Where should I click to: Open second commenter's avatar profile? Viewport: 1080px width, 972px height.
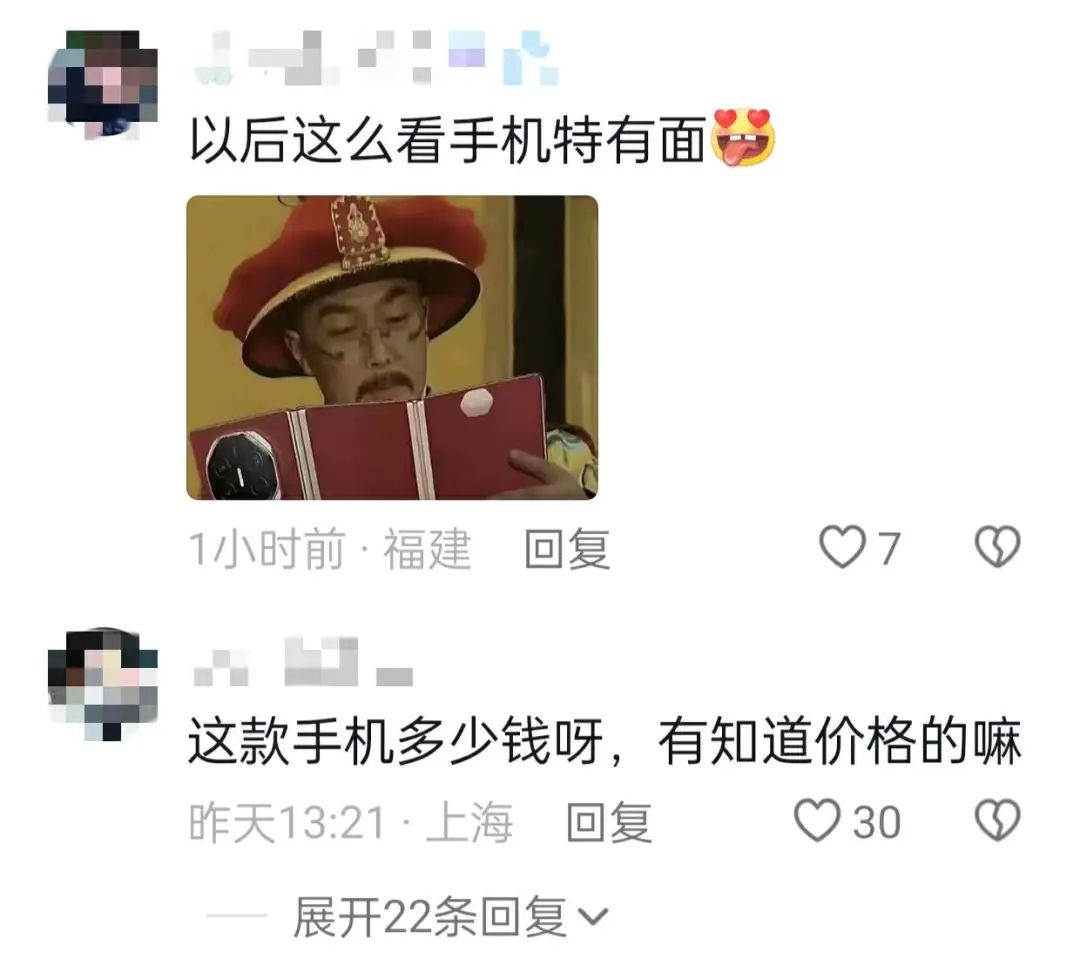click(x=103, y=683)
